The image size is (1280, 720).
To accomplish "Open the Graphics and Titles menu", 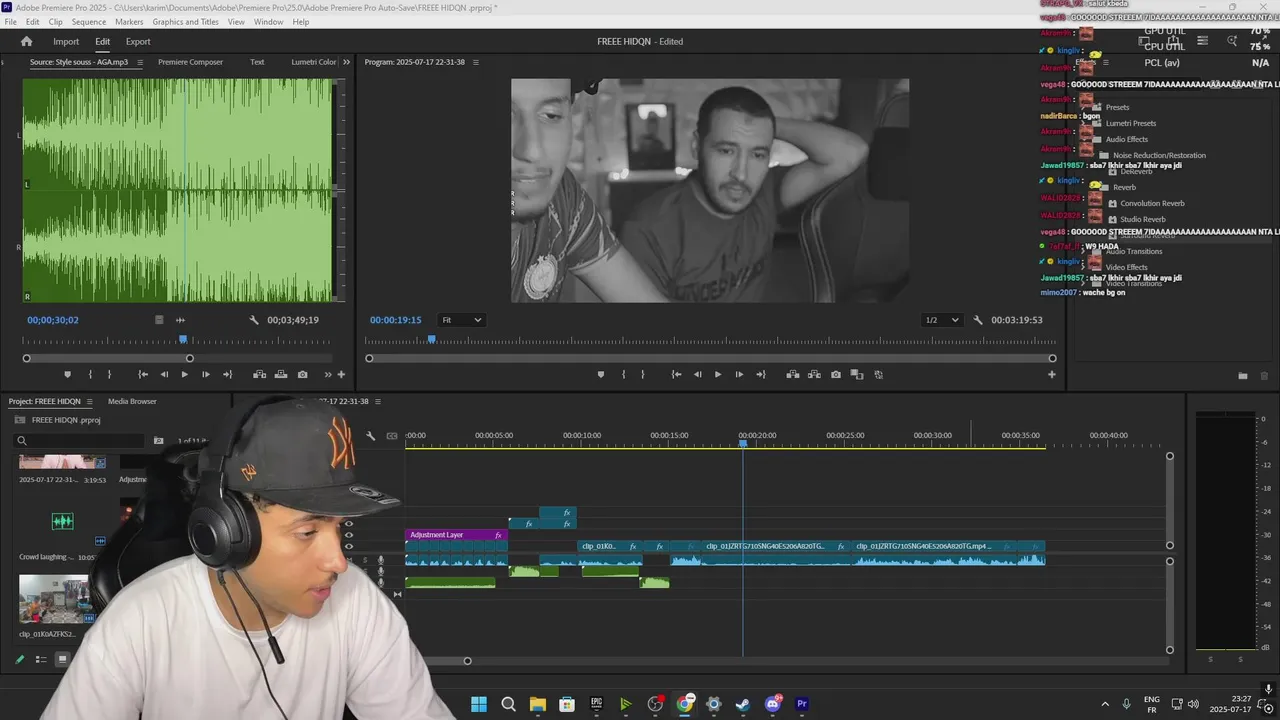I will click(x=186, y=22).
